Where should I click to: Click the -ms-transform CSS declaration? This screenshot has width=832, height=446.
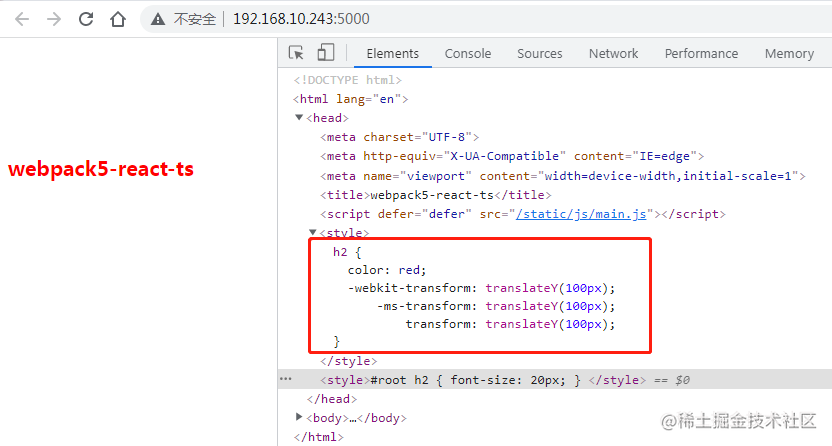click(x=496, y=306)
